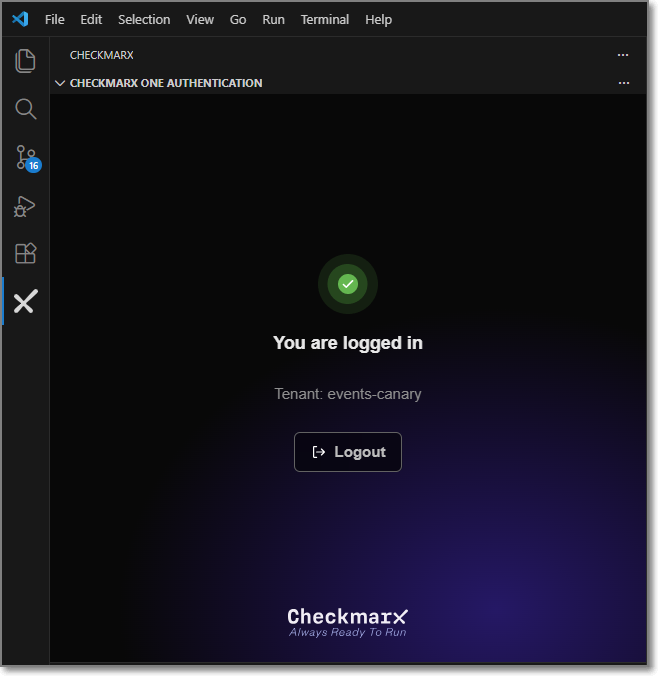Open the Go menu
This screenshot has width=658, height=676.
click(x=238, y=19)
